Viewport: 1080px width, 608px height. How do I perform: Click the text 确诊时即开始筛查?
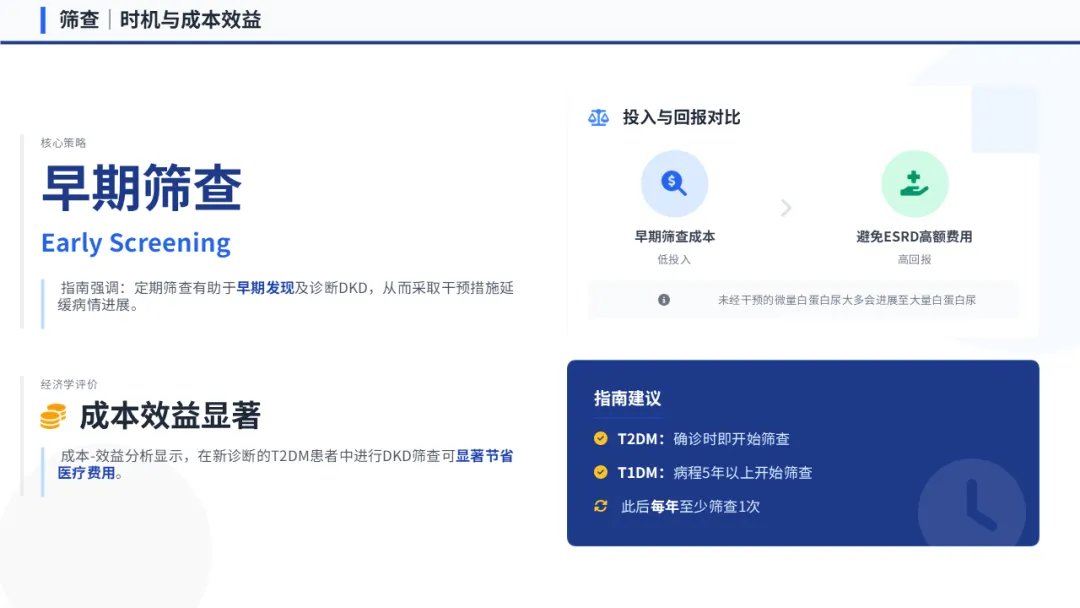pos(731,439)
